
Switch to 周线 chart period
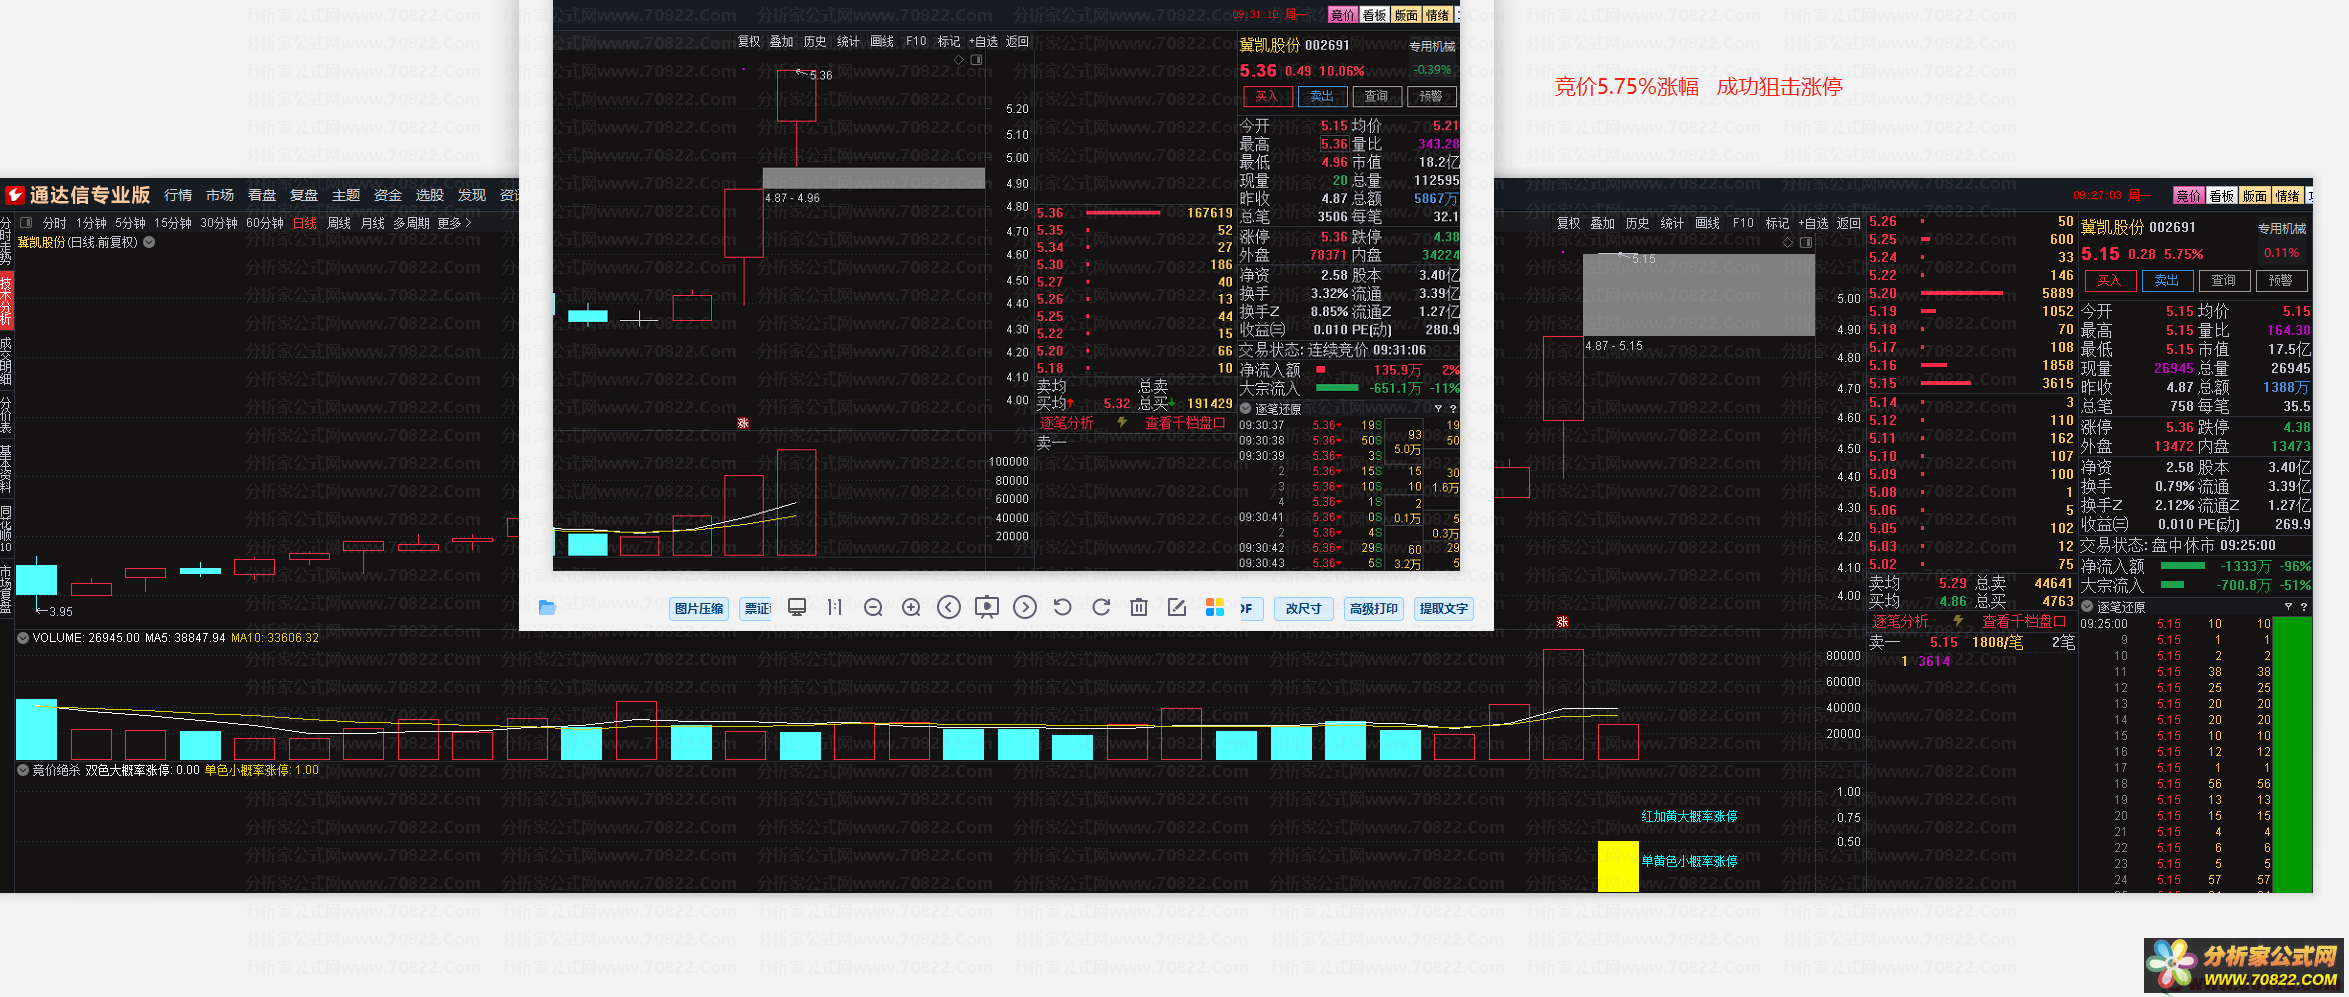(339, 223)
